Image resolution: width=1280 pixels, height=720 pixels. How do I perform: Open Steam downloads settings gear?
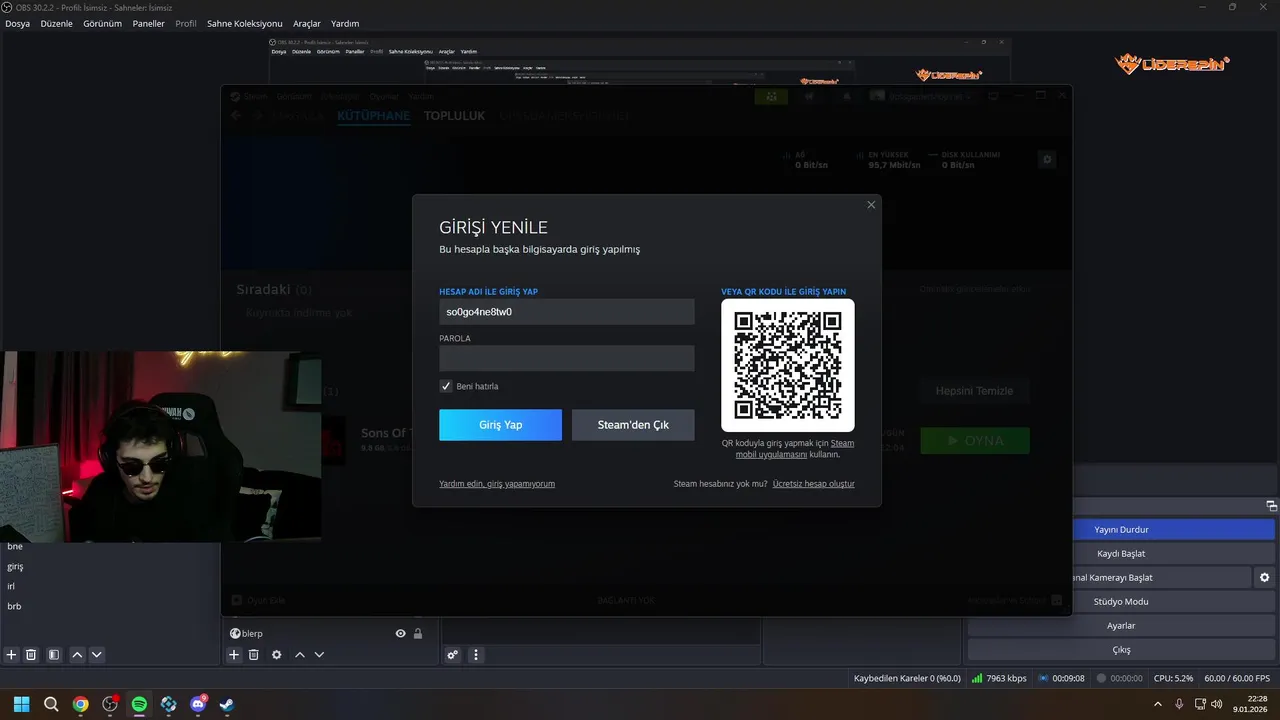point(1047,159)
